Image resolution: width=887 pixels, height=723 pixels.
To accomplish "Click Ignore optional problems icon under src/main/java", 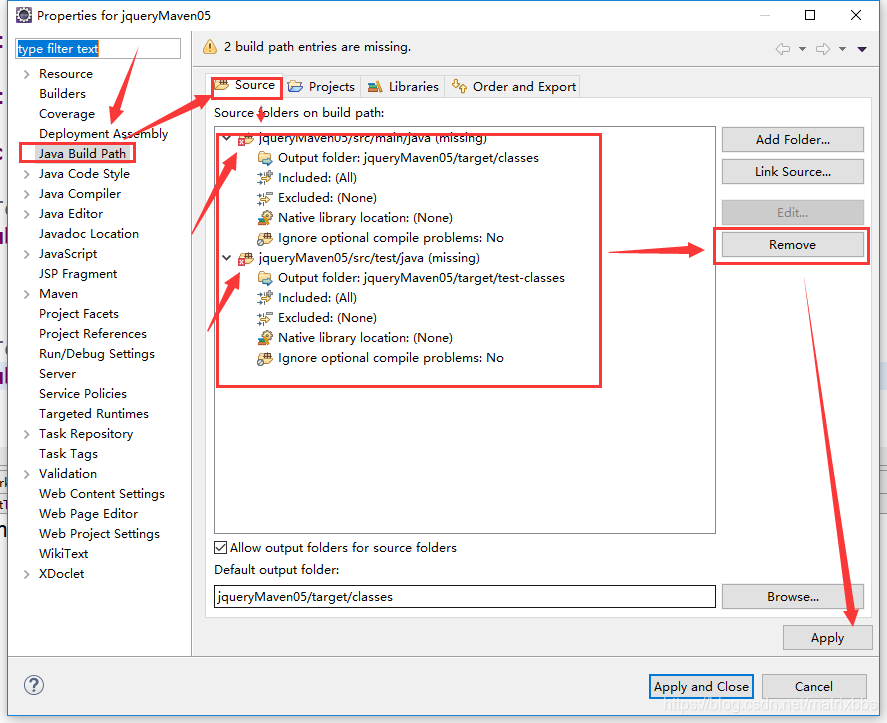I will pos(265,238).
